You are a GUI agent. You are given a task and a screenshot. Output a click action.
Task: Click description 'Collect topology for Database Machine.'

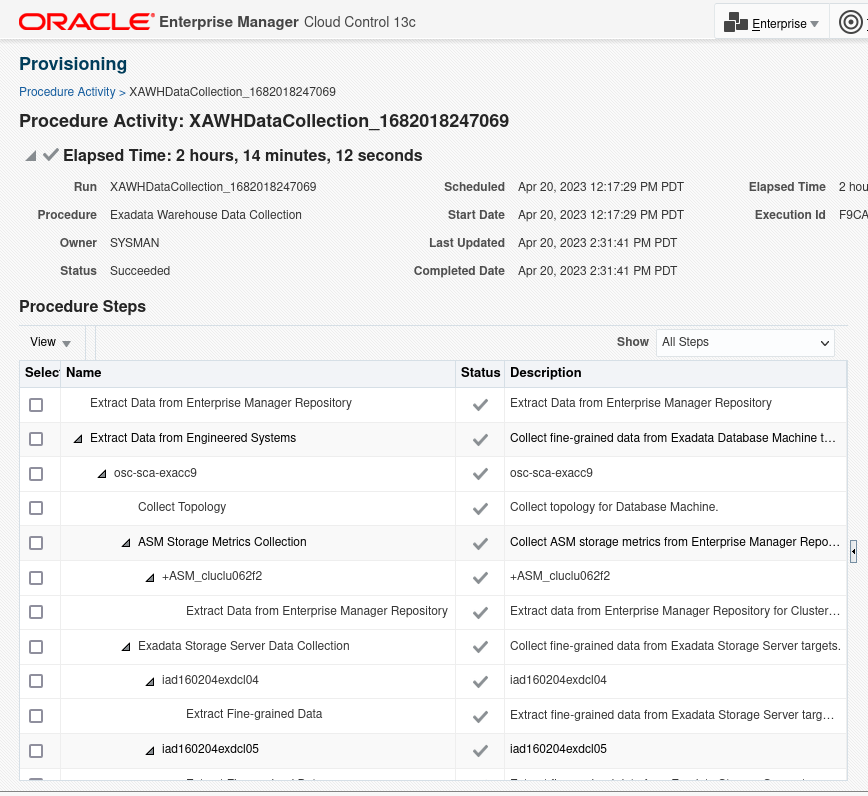point(614,507)
